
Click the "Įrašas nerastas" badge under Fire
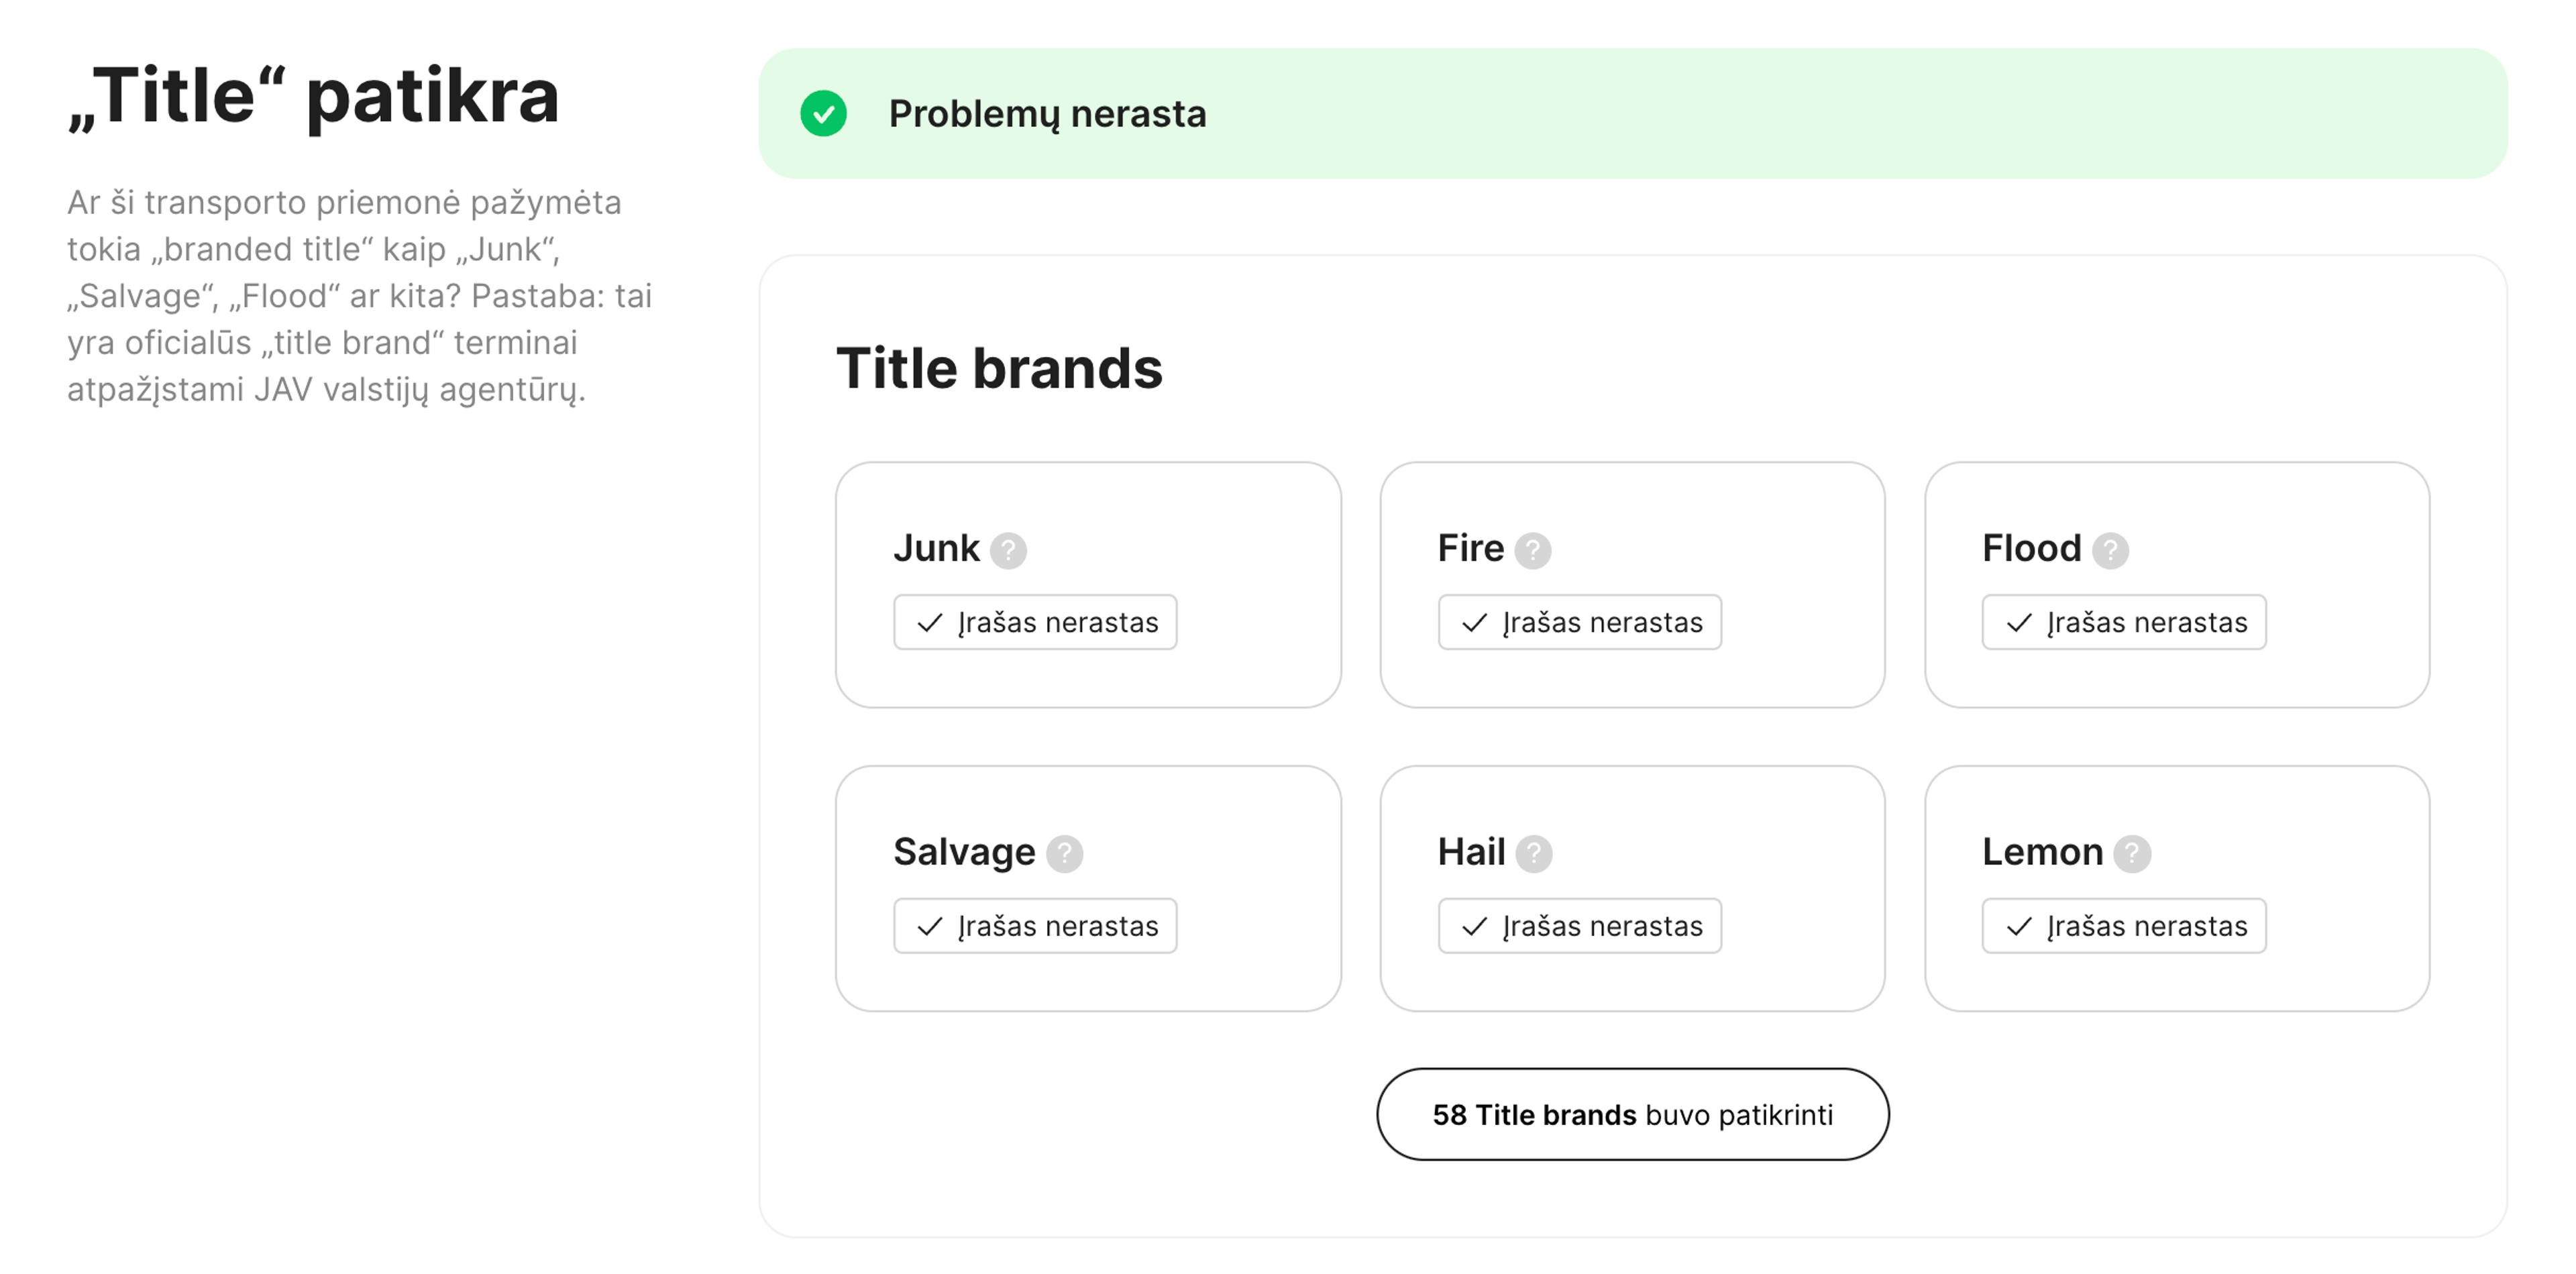pyautogui.click(x=1579, y=623)
